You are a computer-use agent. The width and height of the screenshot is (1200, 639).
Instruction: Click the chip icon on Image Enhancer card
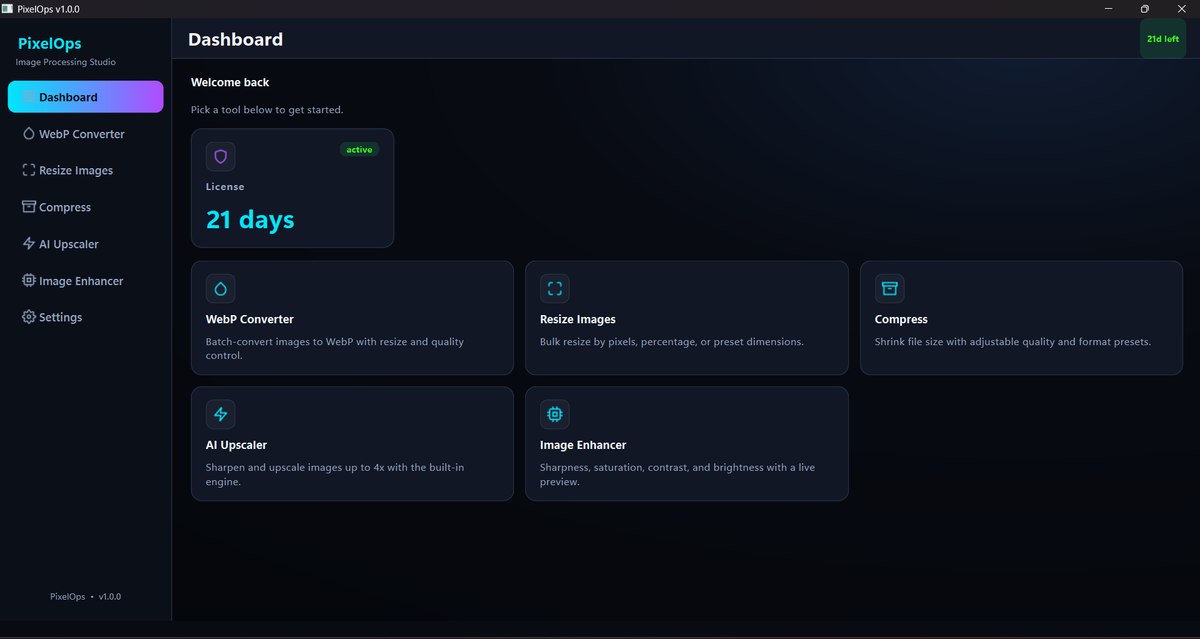[x=555, y=414]
